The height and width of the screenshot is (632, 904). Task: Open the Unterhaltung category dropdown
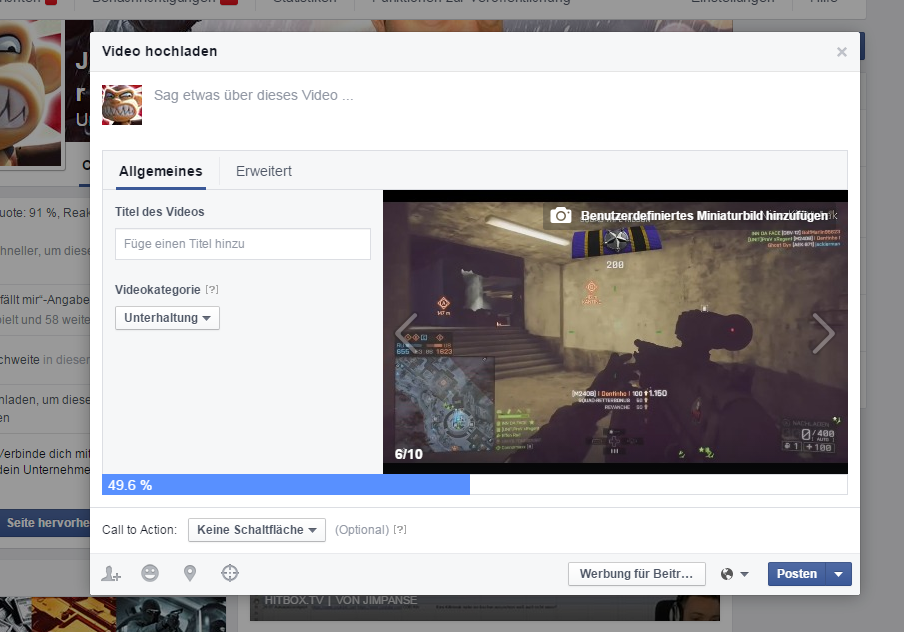167,318
